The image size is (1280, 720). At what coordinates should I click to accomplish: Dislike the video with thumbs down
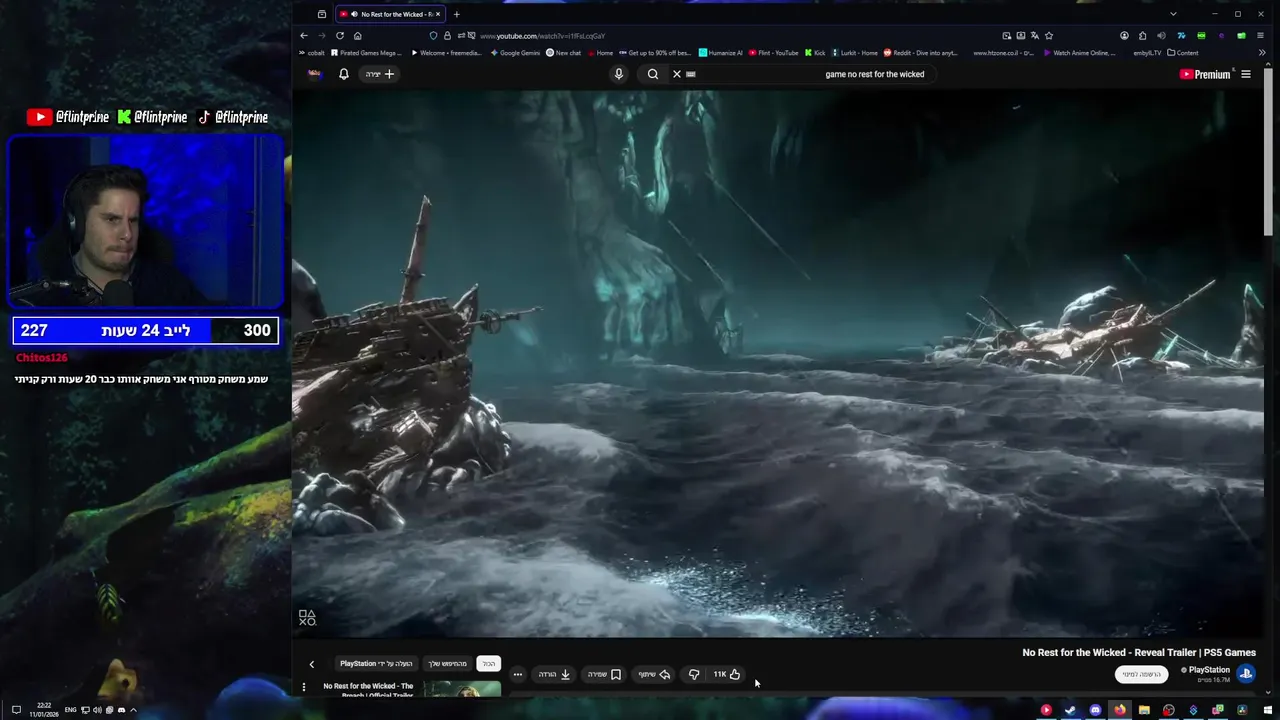[694, 674]
